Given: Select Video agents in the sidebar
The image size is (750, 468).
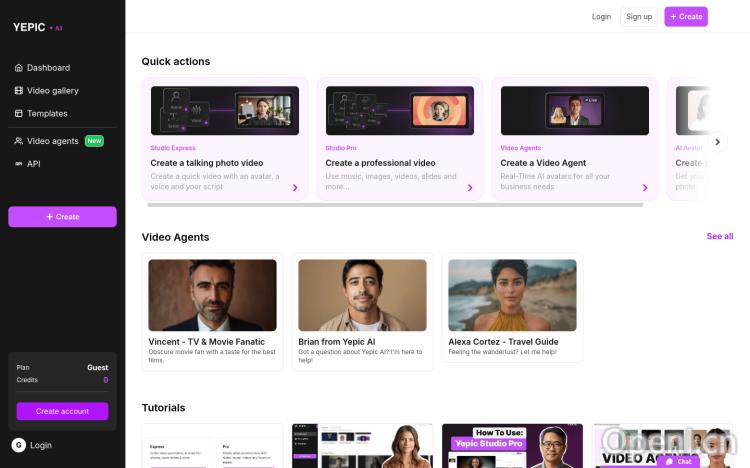Looking at the screenshot, I should tap(51, 141).
